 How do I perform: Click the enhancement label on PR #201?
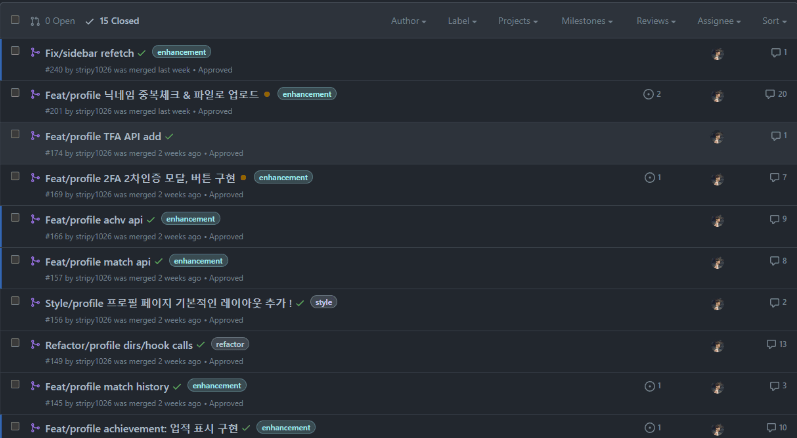(307, 94)
